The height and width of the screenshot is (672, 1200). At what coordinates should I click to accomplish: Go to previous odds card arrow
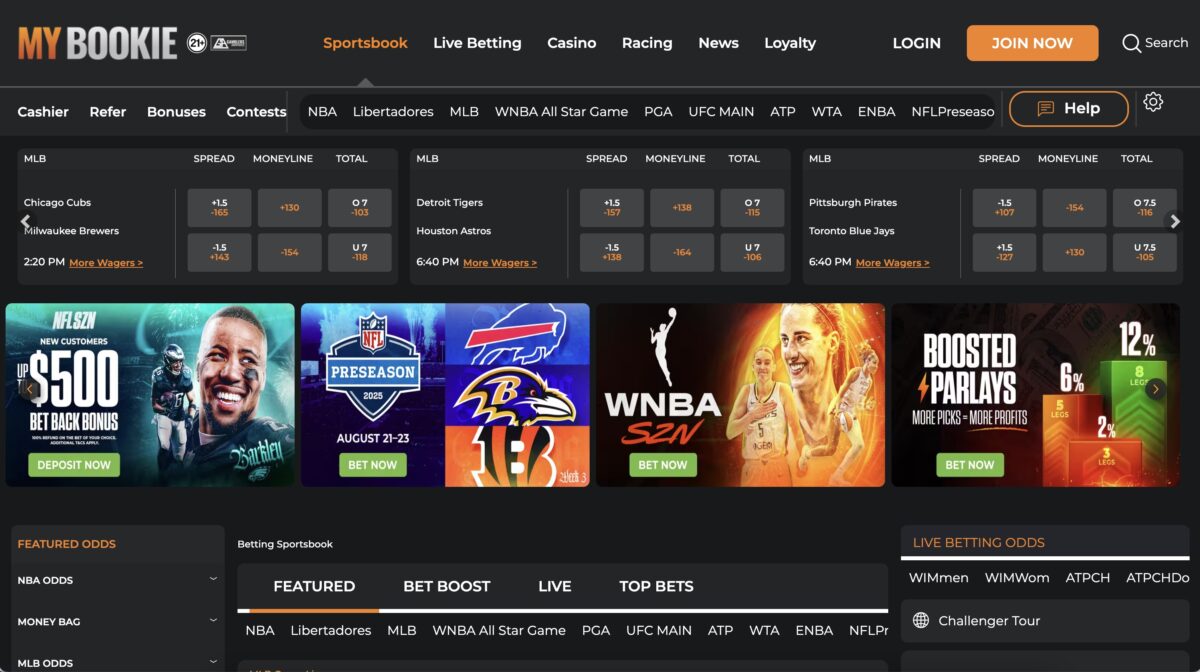tap(26, 222)
